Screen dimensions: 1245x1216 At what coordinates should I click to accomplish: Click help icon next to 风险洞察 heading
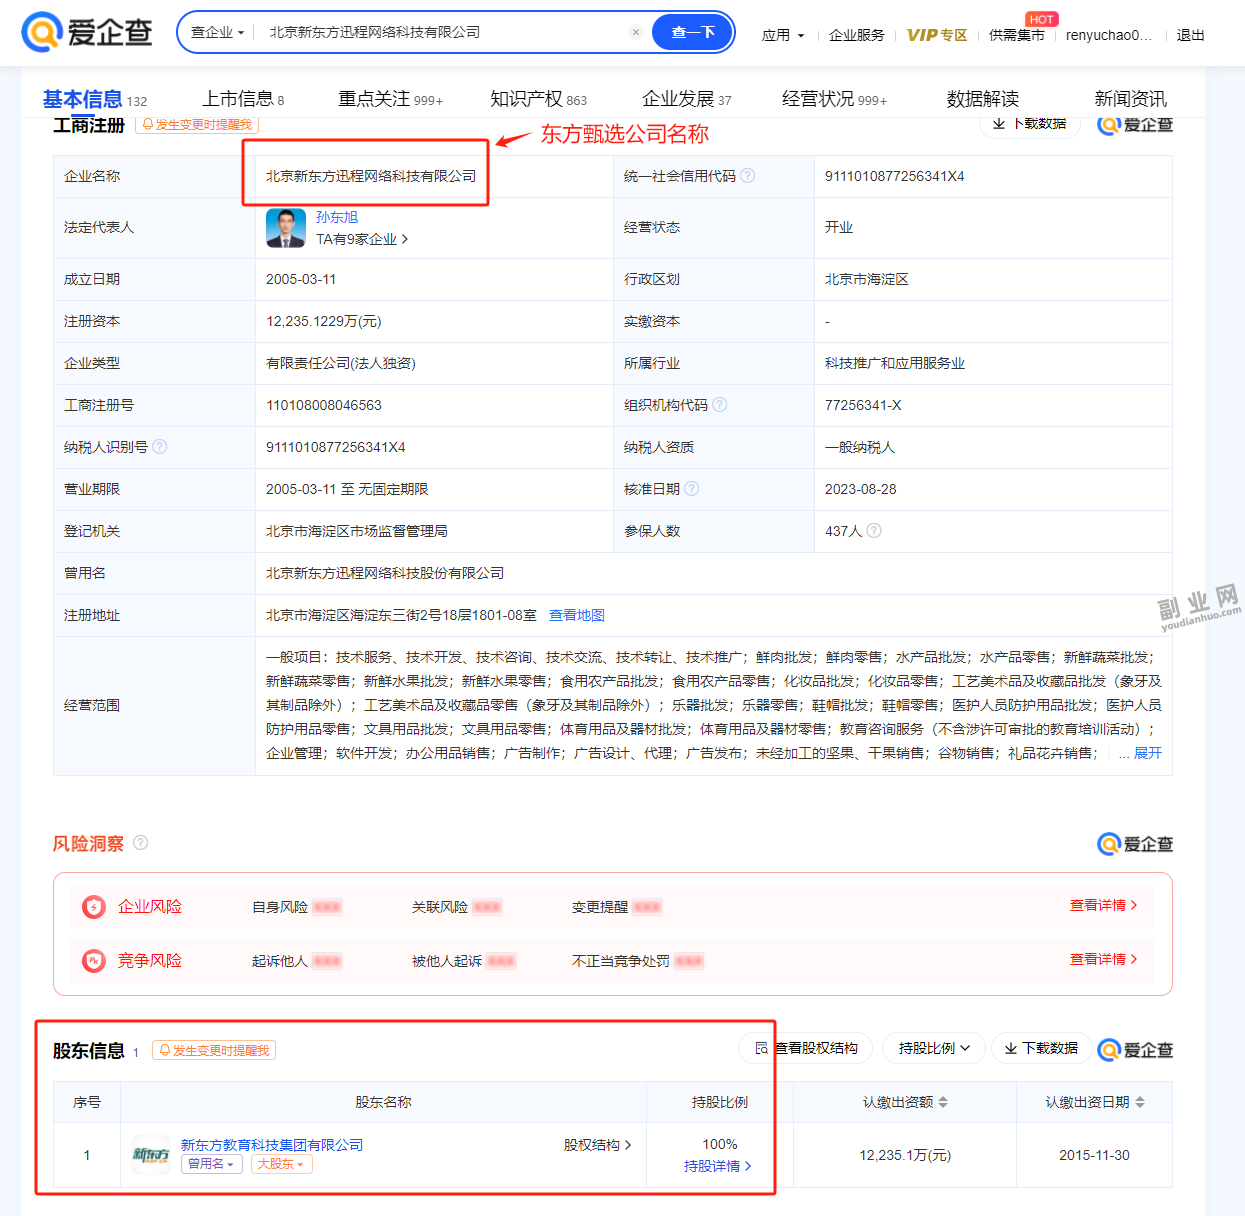[x=141, y=843]
